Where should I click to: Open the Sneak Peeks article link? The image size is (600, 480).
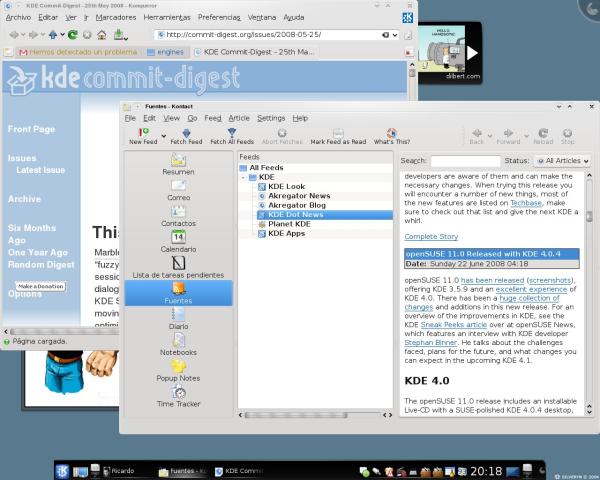[453, 325]
